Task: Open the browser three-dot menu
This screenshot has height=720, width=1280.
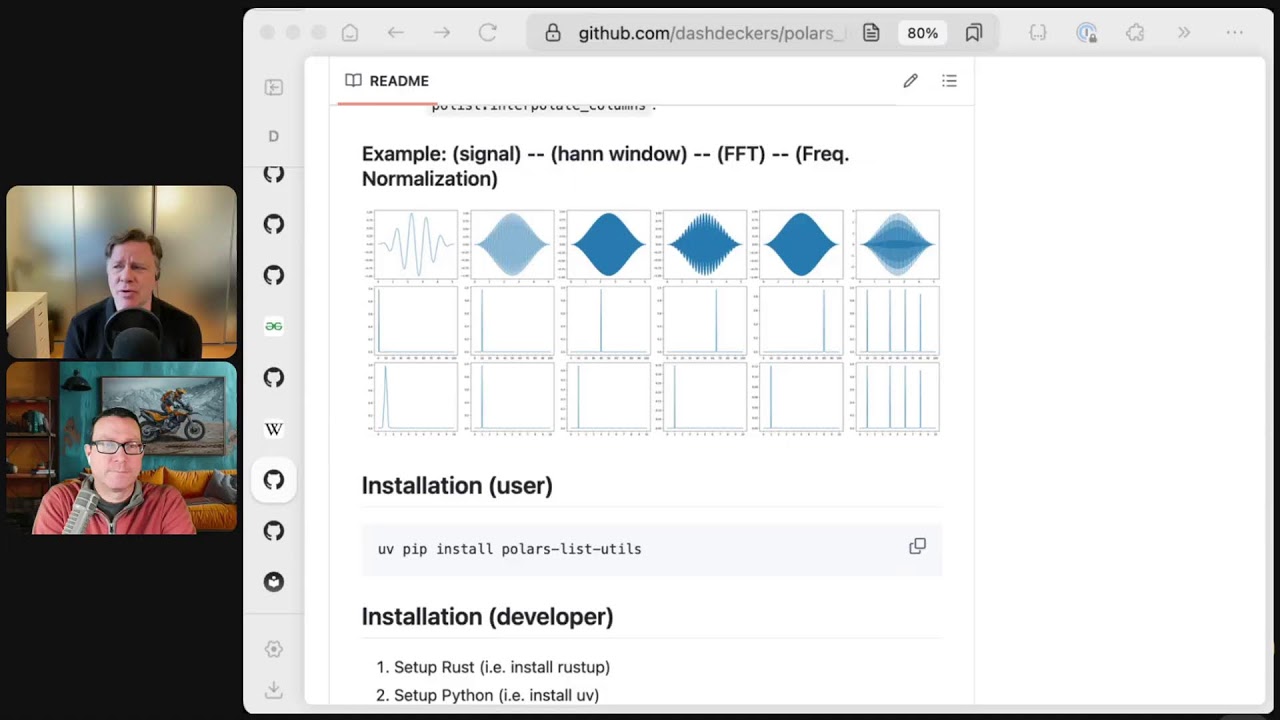Action: pos(1234,33)
